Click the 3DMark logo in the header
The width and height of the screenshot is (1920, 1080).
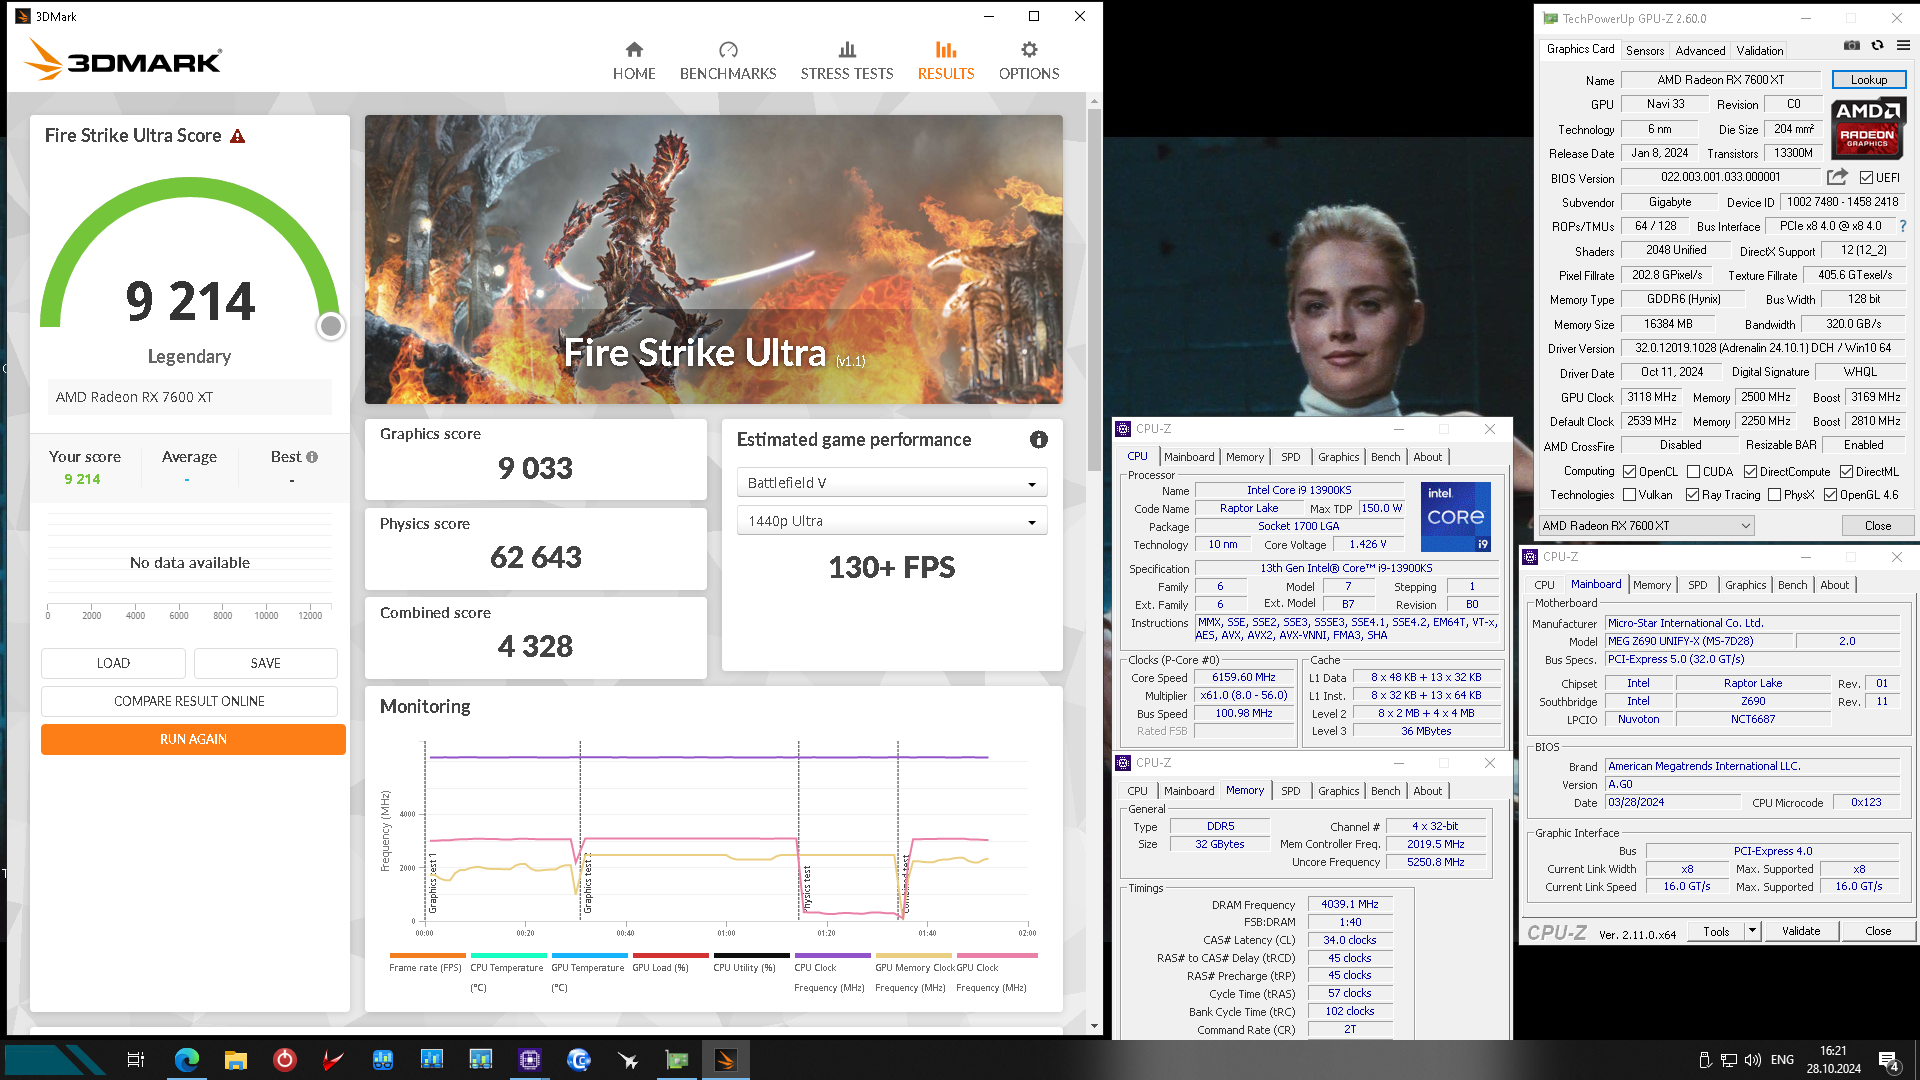(123, 60)
